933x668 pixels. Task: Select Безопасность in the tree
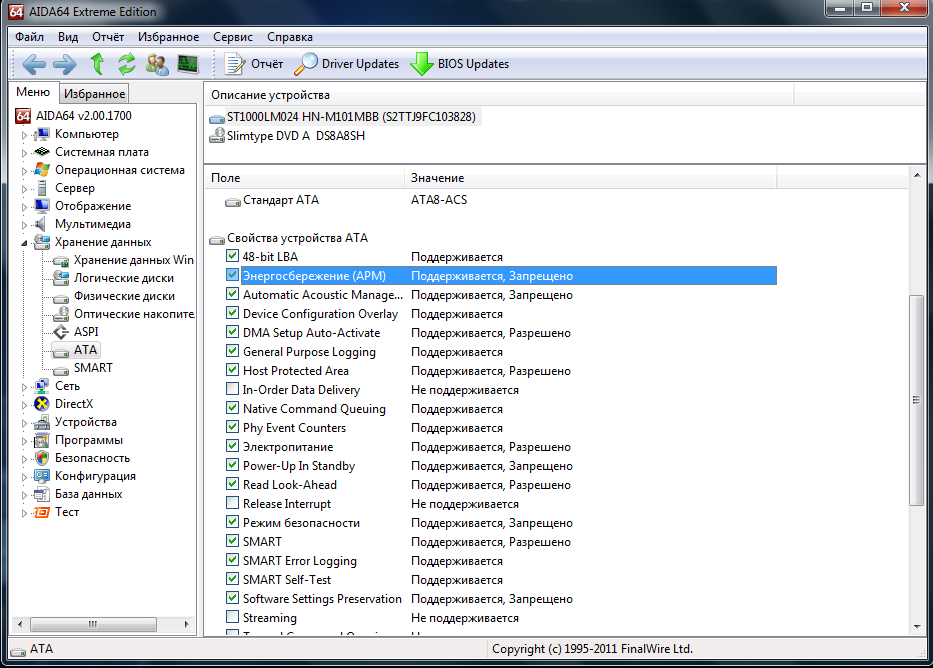coord(92,458)
